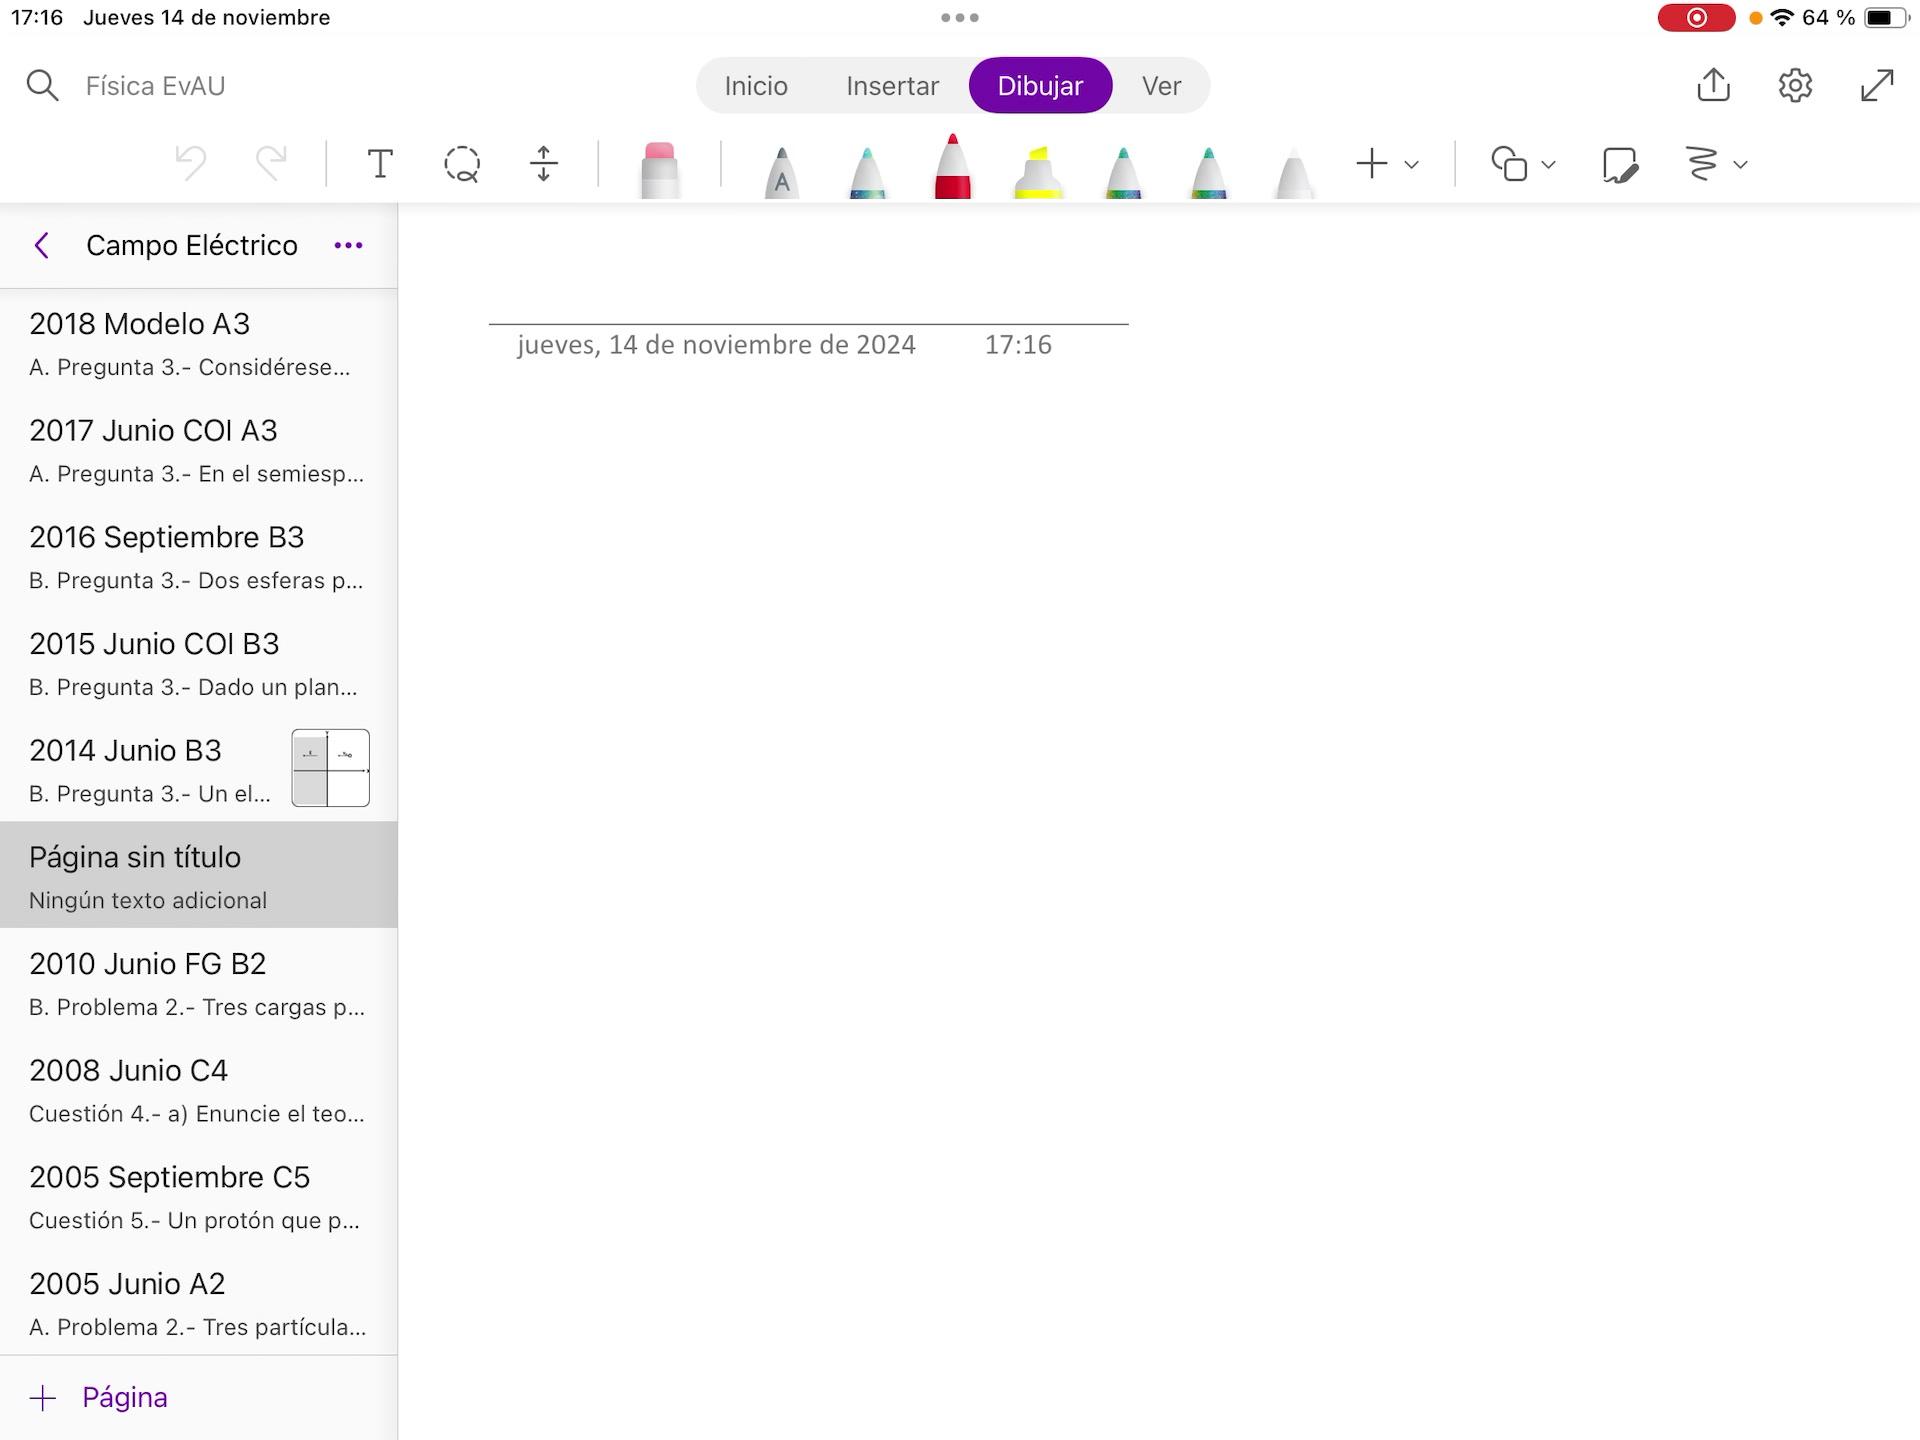The image size is (1920, 1440).
Task: Pick the pink Eraser tool
Action: coord(659,170)
